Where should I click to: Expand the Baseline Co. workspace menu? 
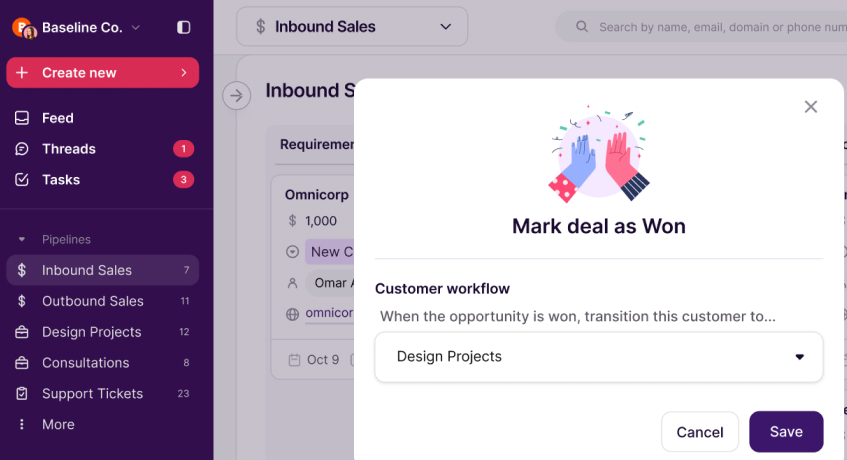136,28
